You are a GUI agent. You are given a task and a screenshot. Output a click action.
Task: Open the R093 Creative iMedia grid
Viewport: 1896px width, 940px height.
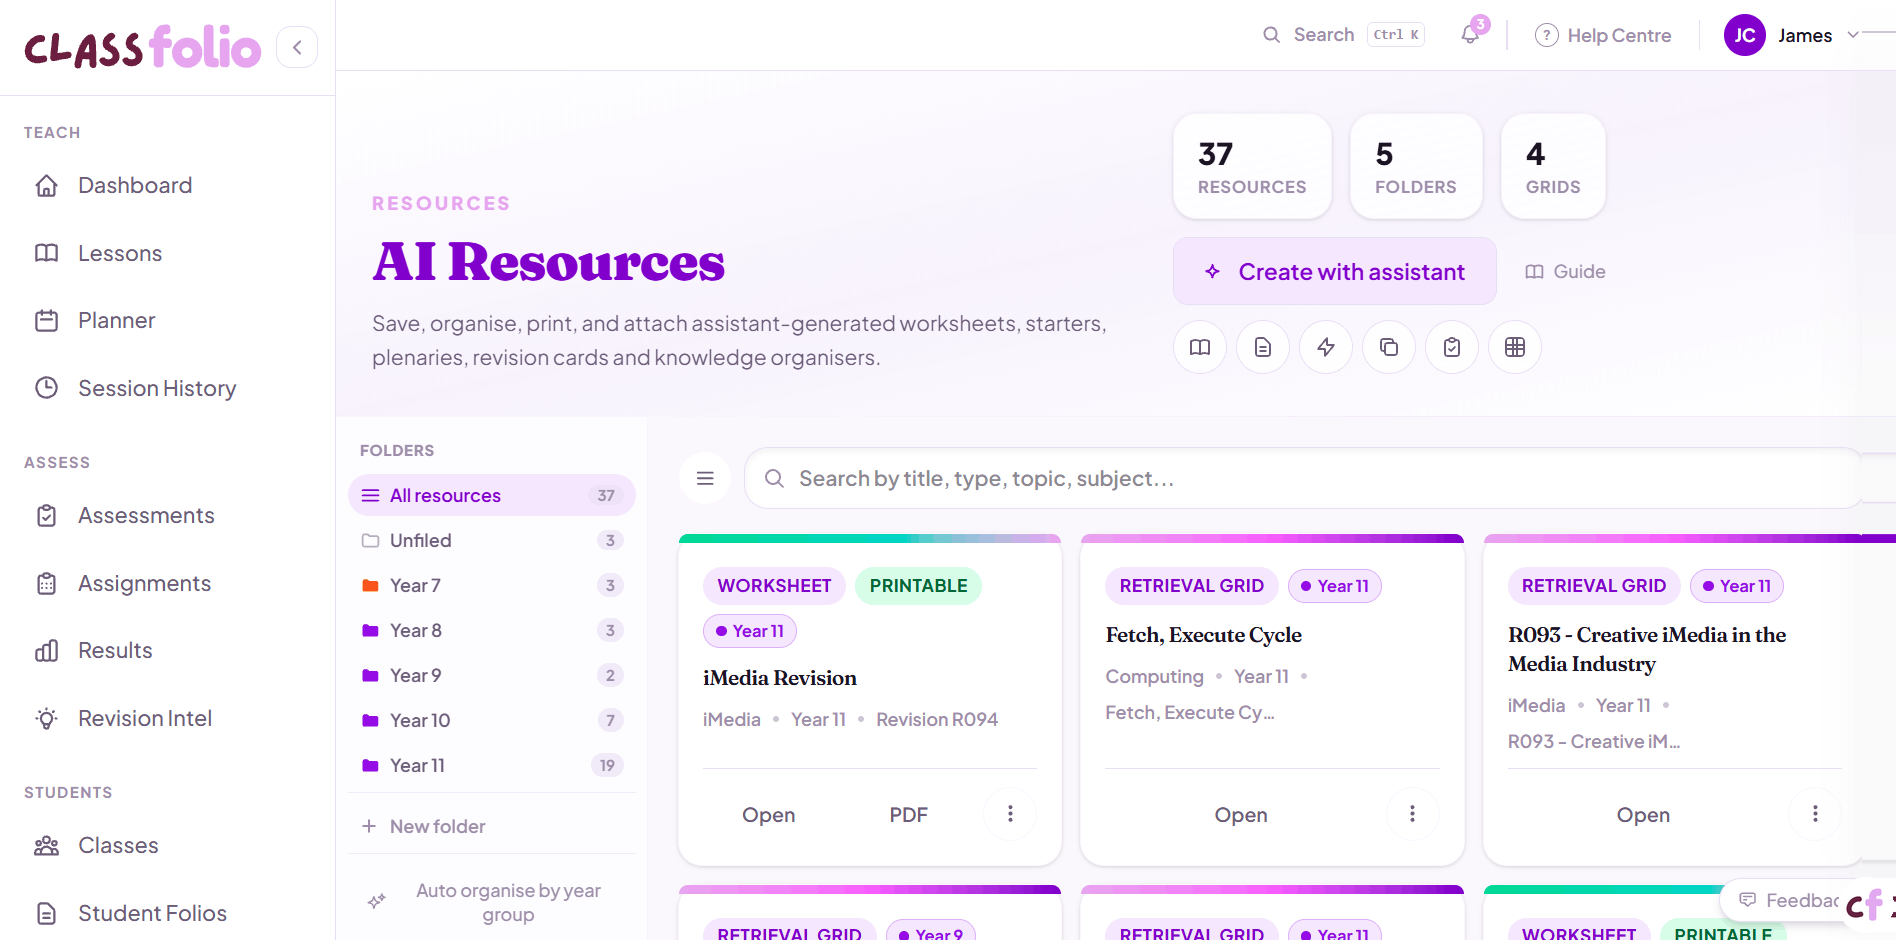[x=1643, y=815]
